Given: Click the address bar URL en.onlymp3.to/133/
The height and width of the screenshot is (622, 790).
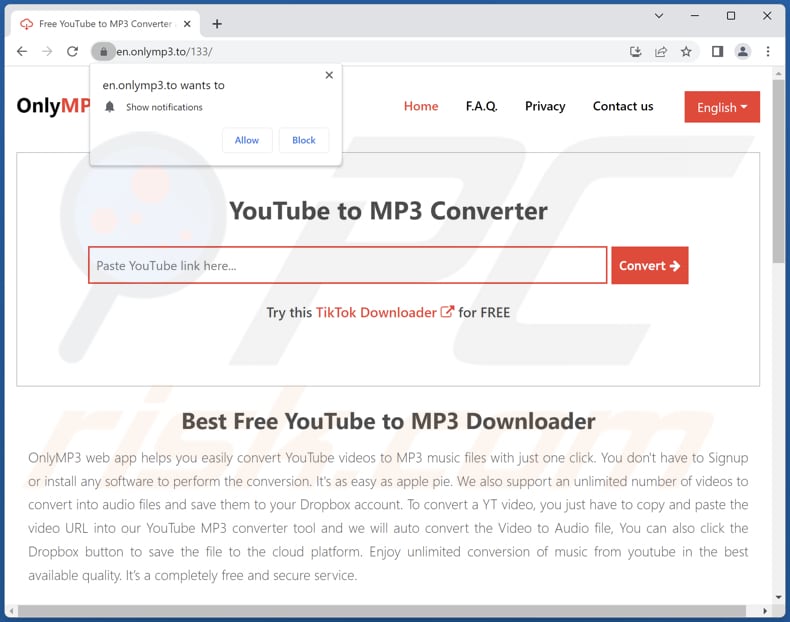Looking at the screenshot, I should point(164,51).
